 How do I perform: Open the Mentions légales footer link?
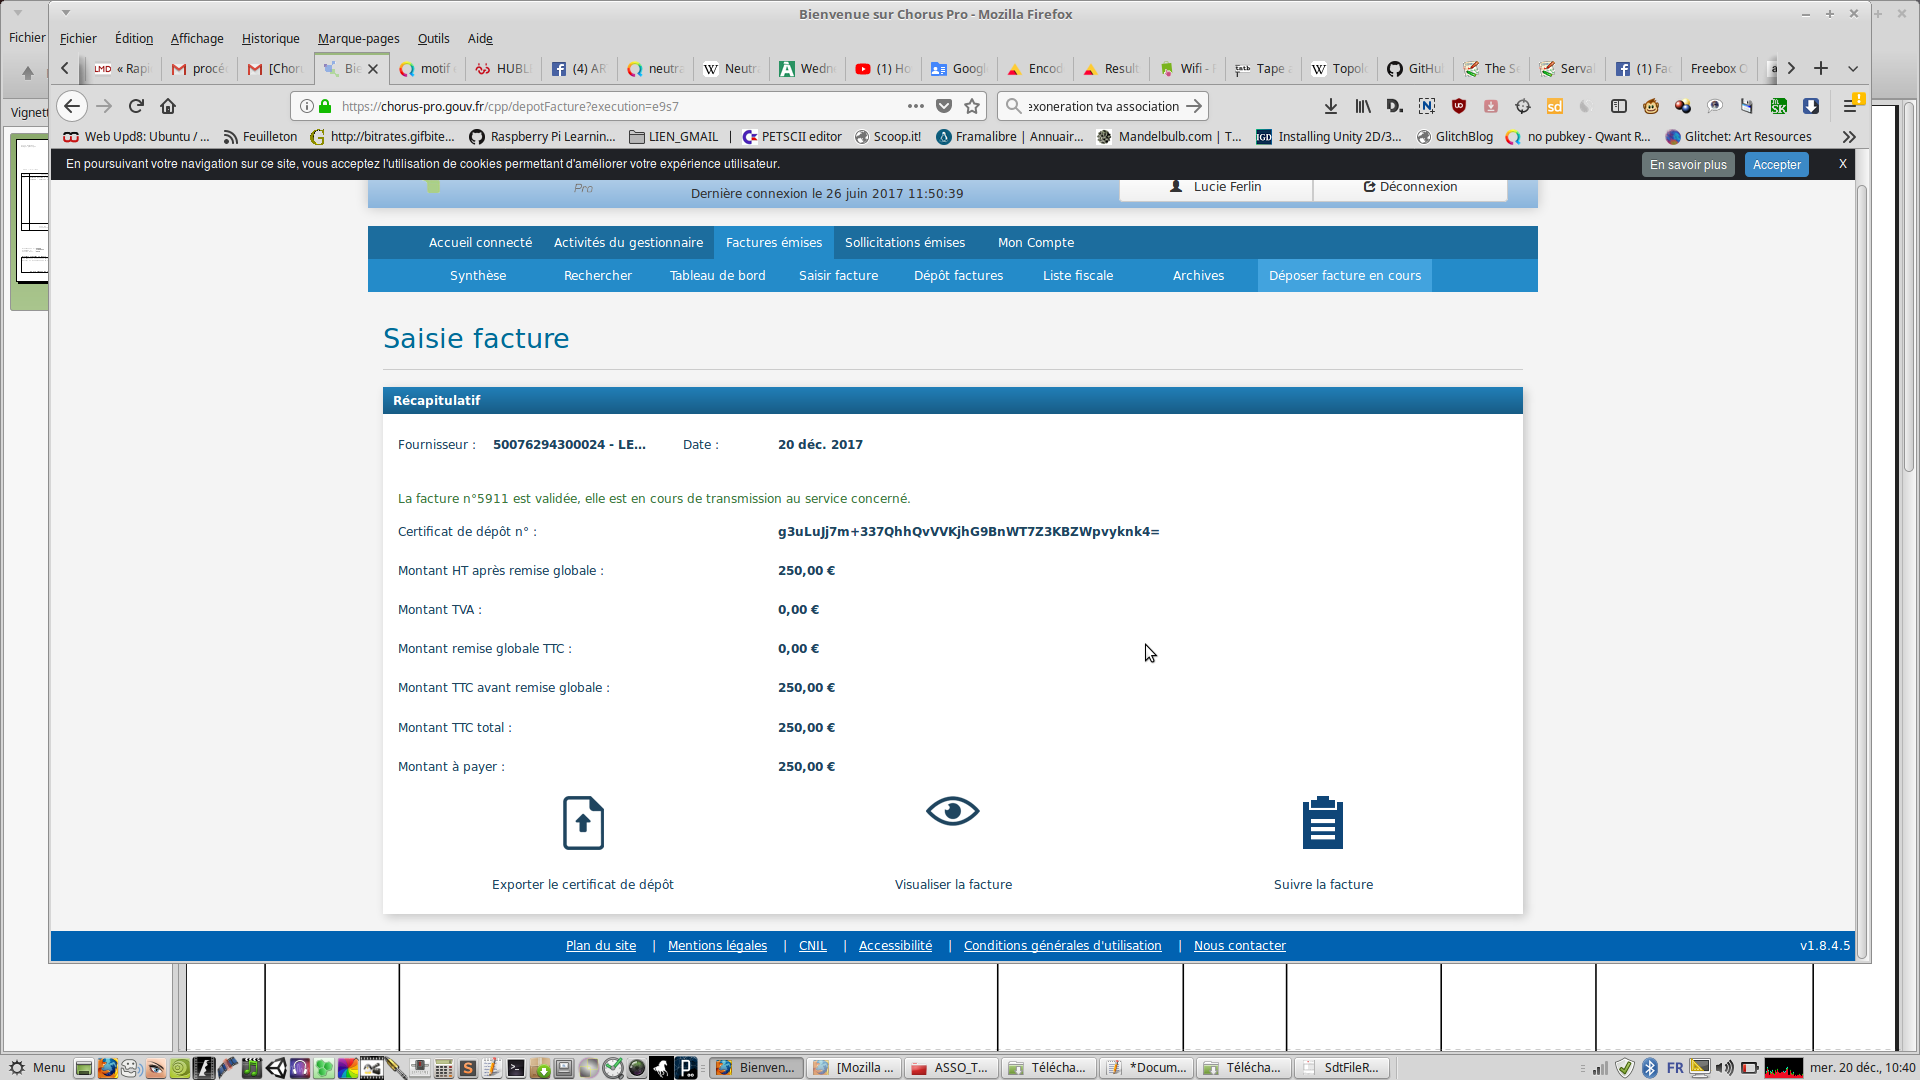[717, 946]
